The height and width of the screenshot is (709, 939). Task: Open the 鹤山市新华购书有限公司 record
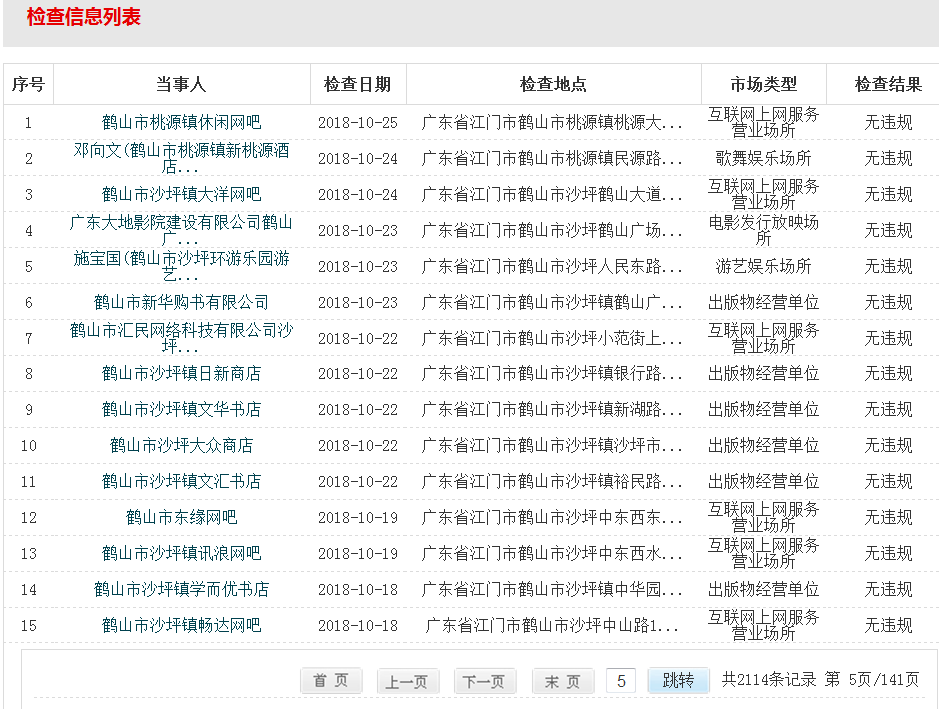[181, 302]
